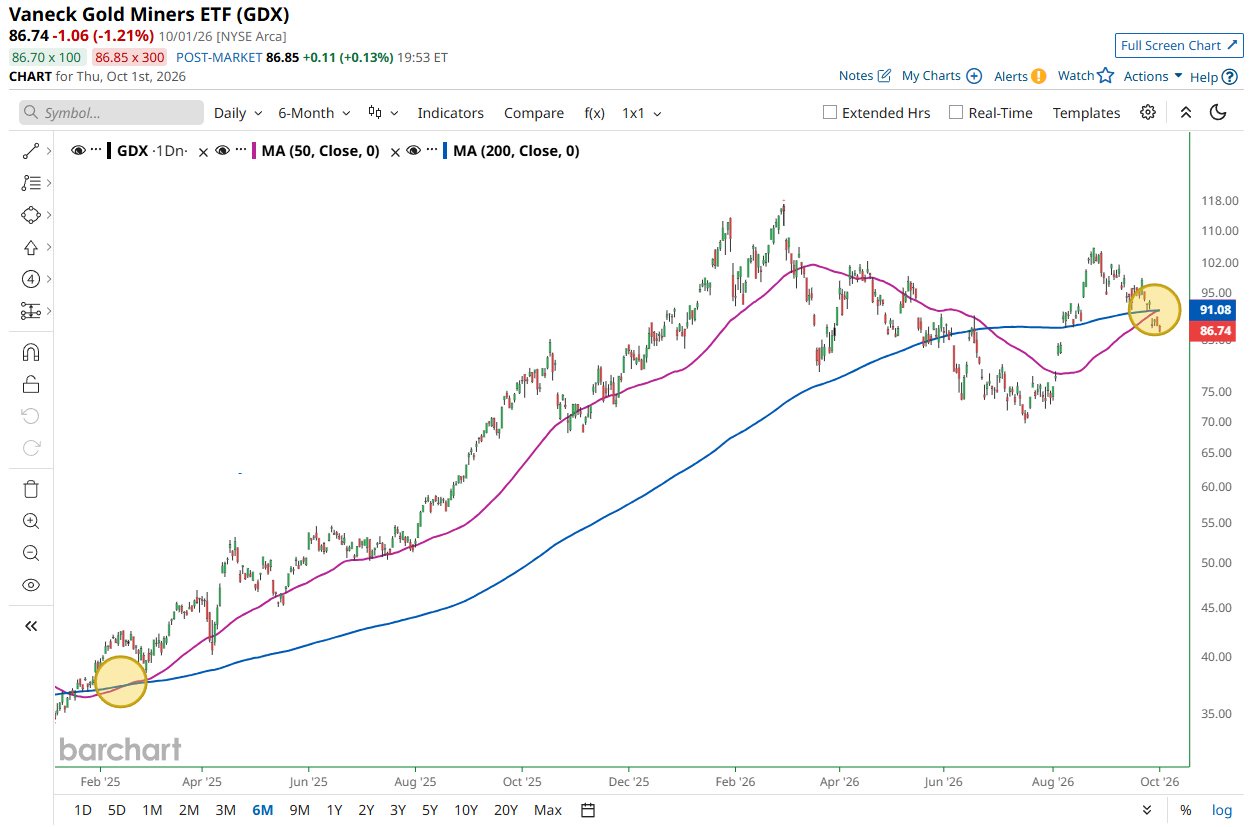
Task: Open options dots for MA (50) legend
Action: tap(243, 151)
